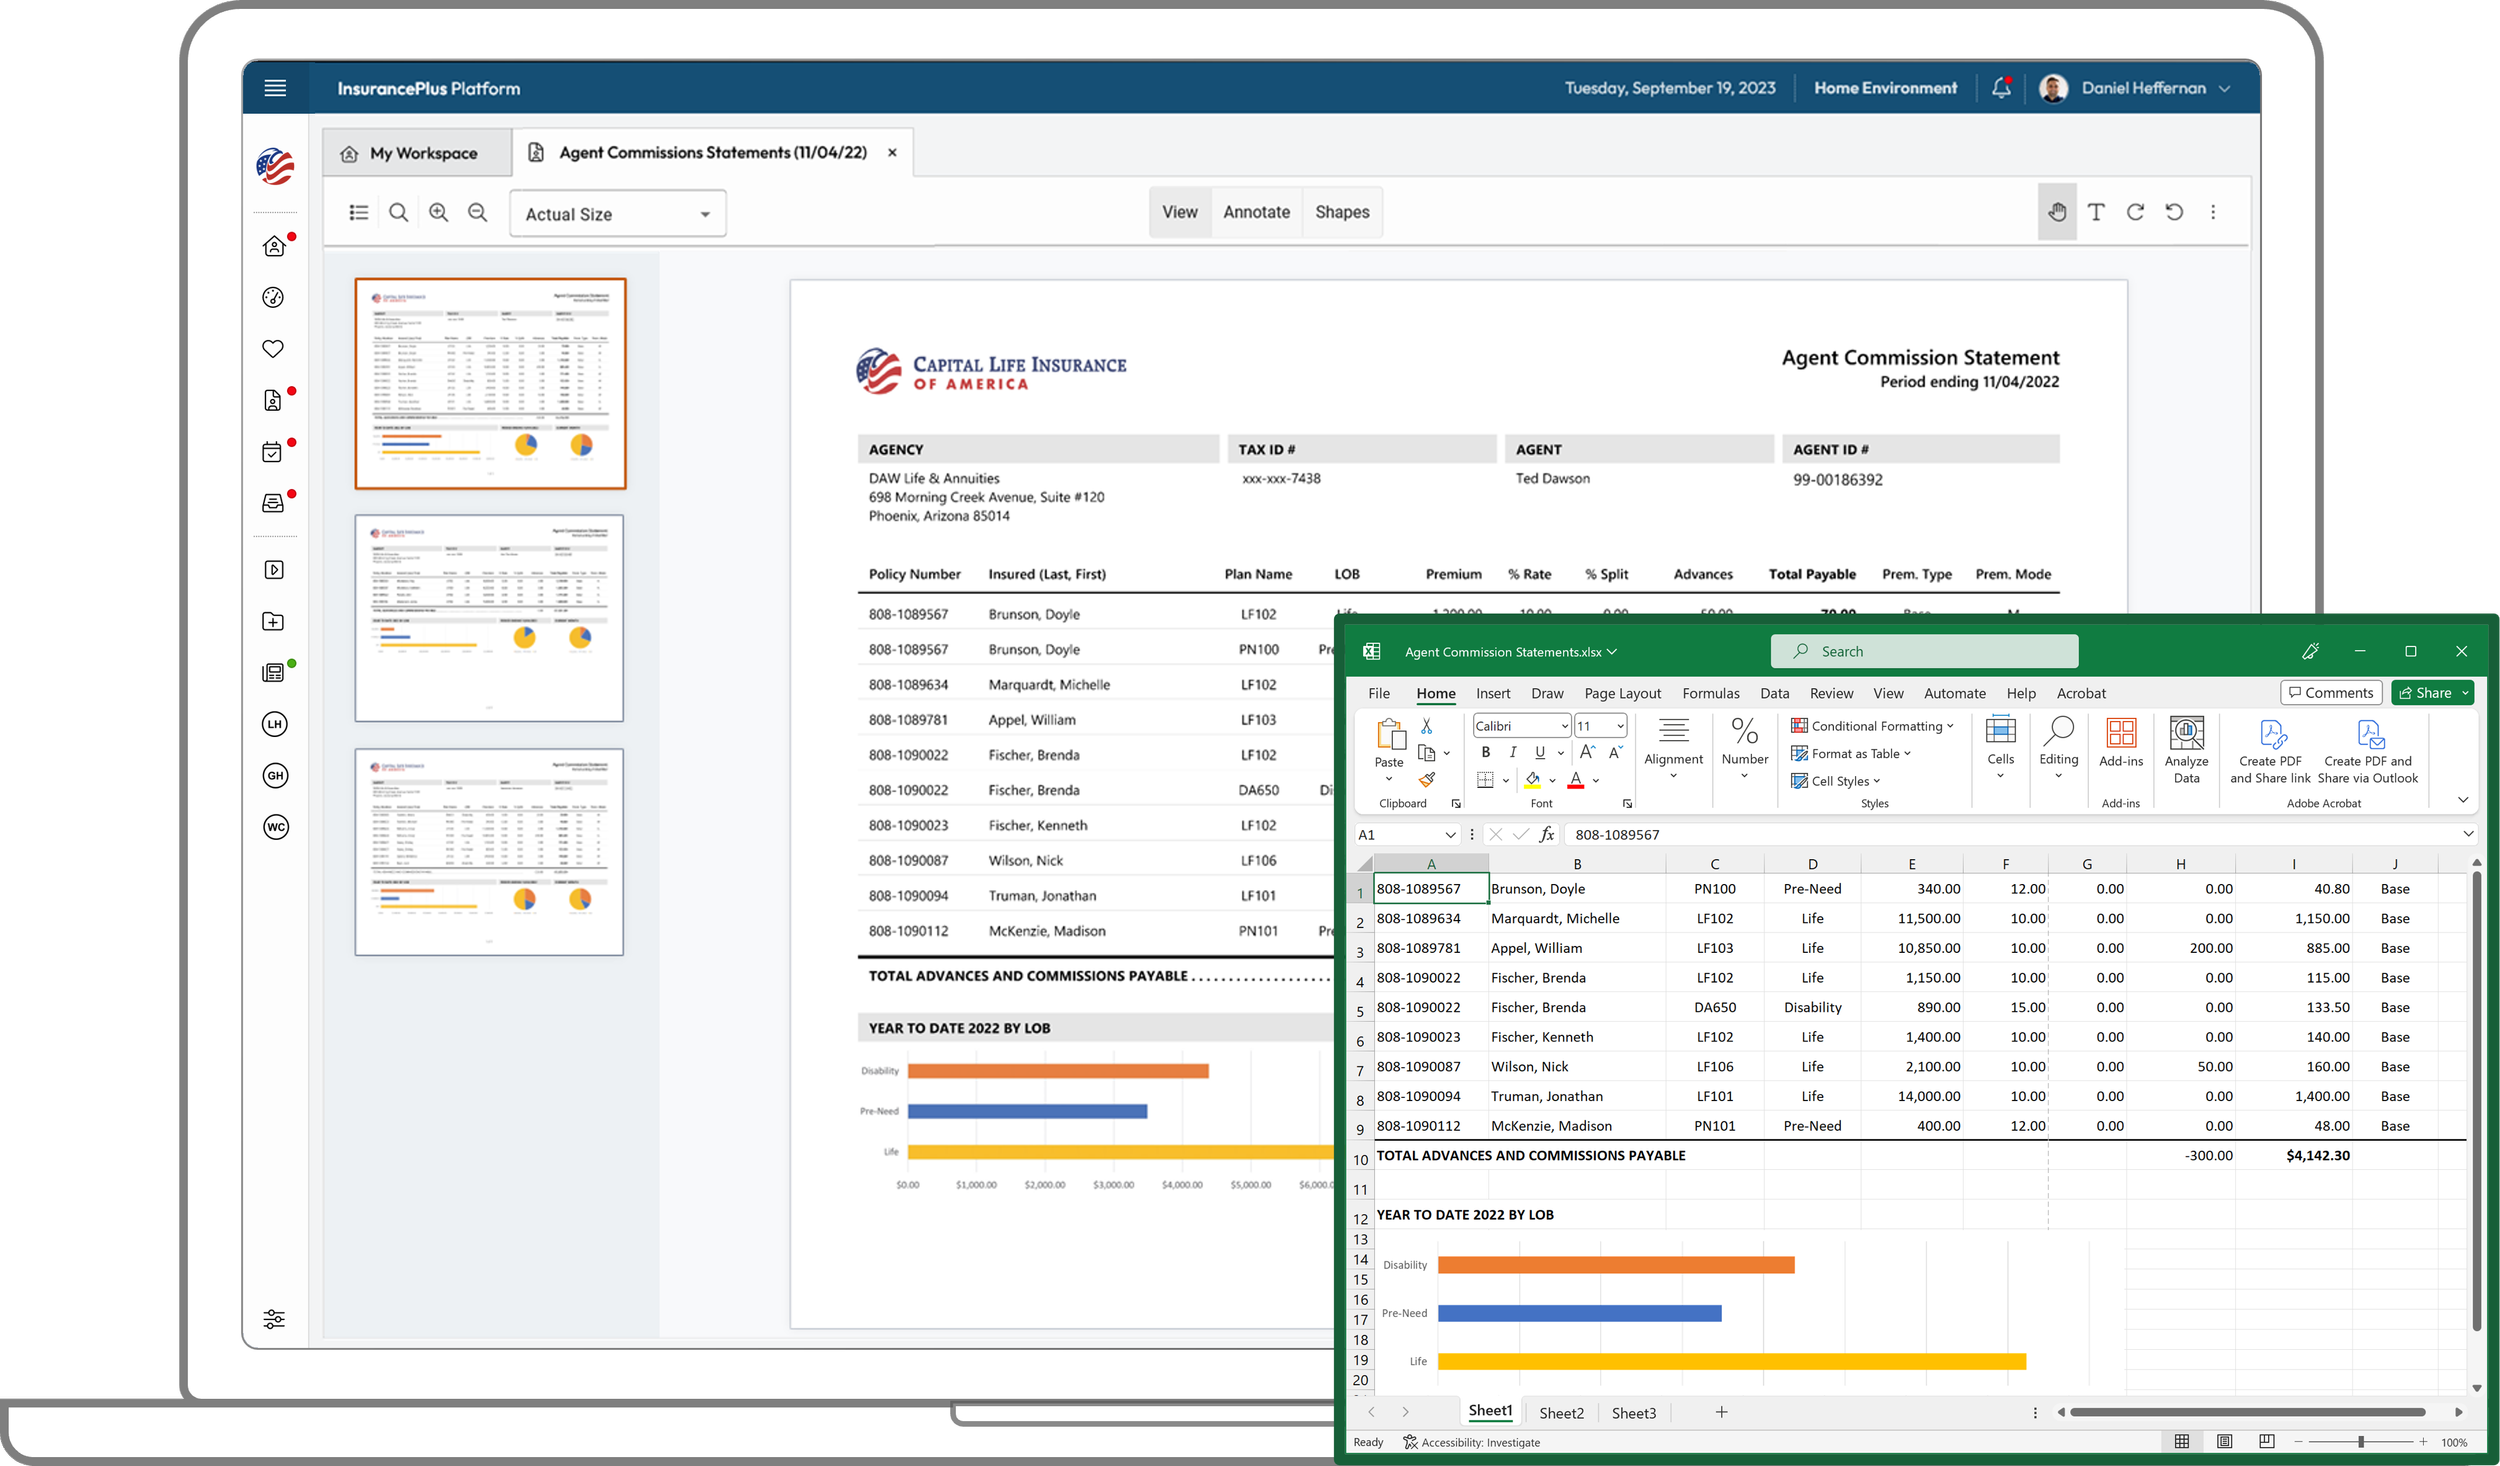Open the notifications bell in the top bar
This screenshot has height=1466, width=2500.
(2001, 88)
